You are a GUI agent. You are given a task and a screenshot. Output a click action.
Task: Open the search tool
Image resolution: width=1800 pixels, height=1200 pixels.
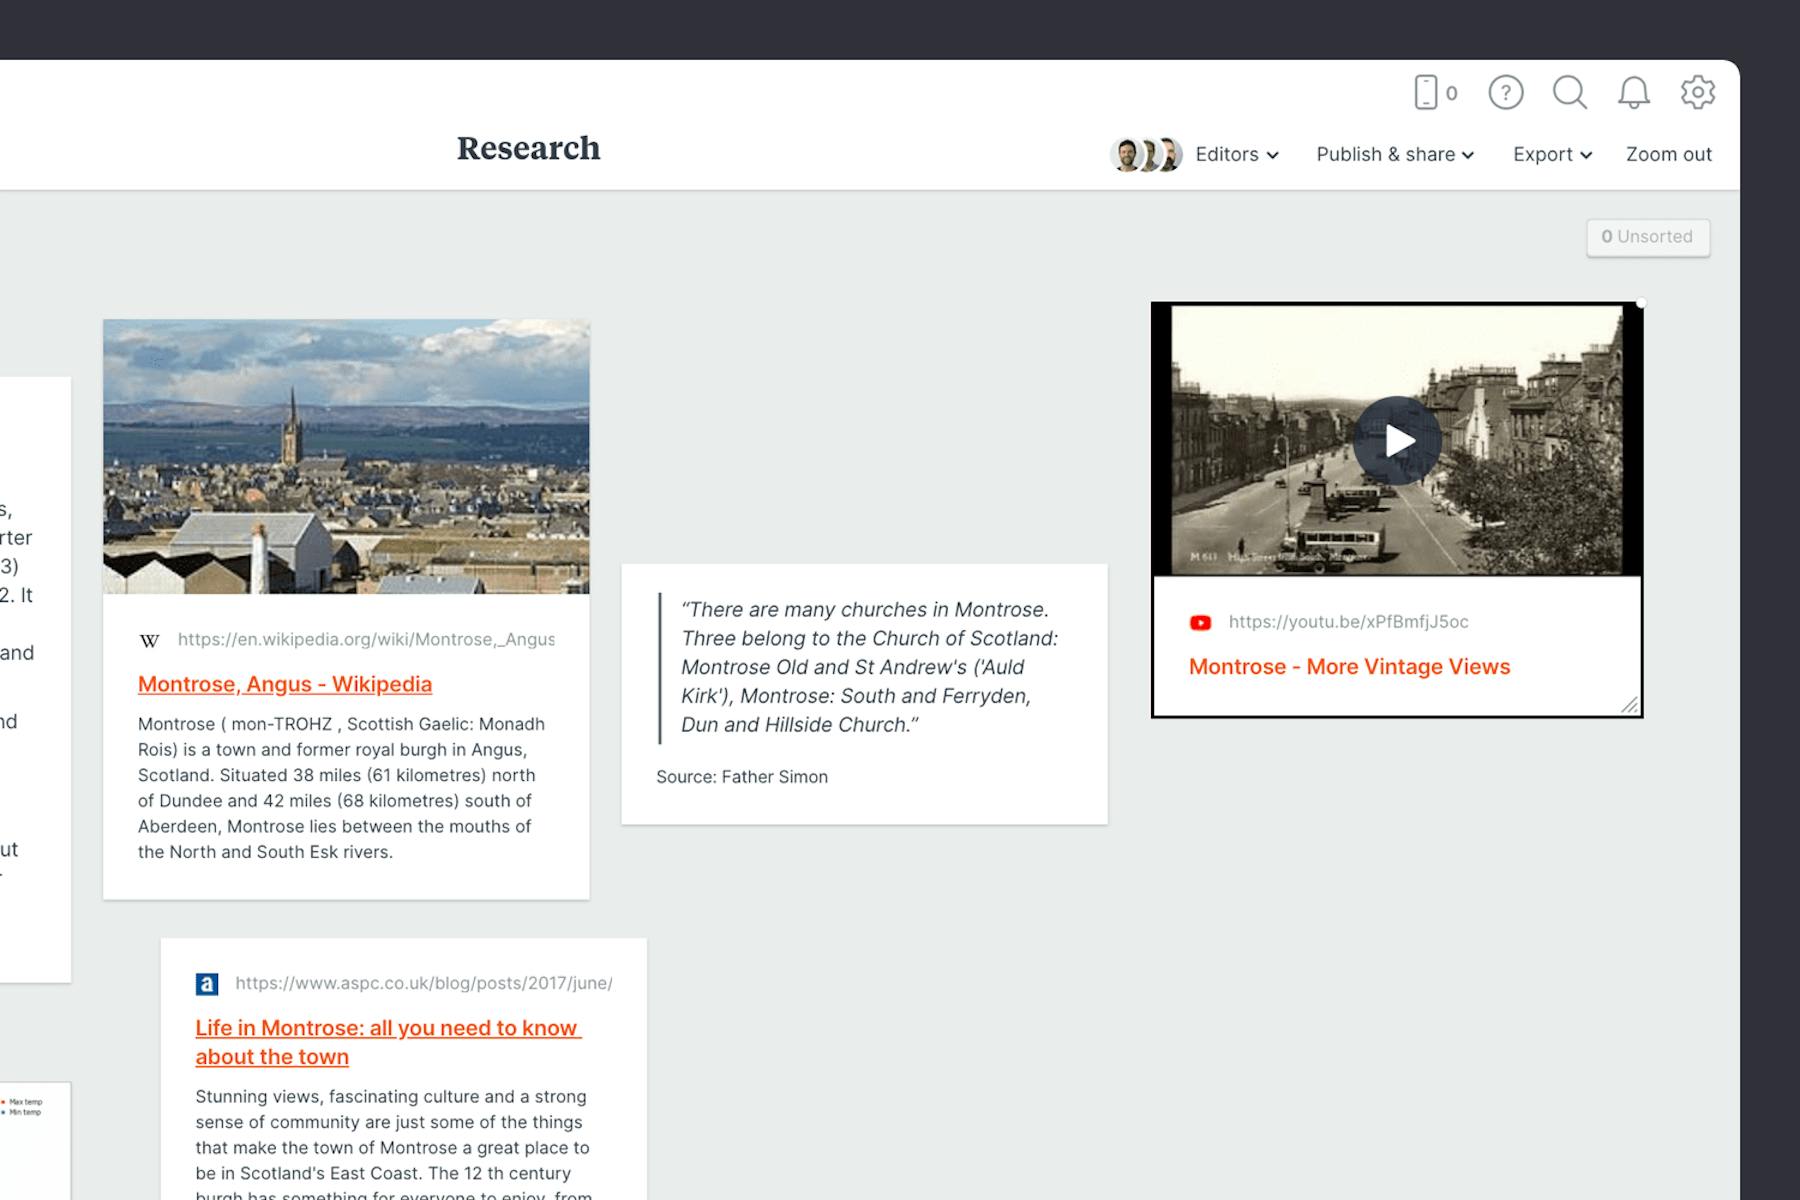coord(1570,92)
